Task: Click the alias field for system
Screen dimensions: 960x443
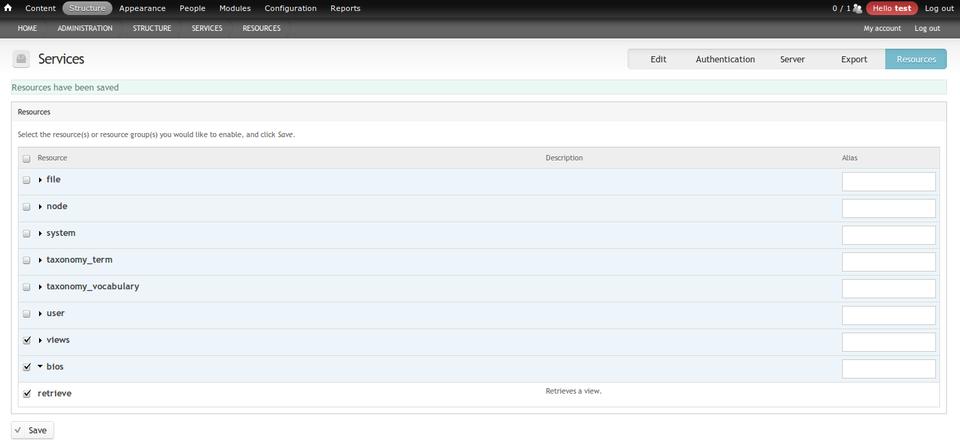Action: click(x=888, y=235)
